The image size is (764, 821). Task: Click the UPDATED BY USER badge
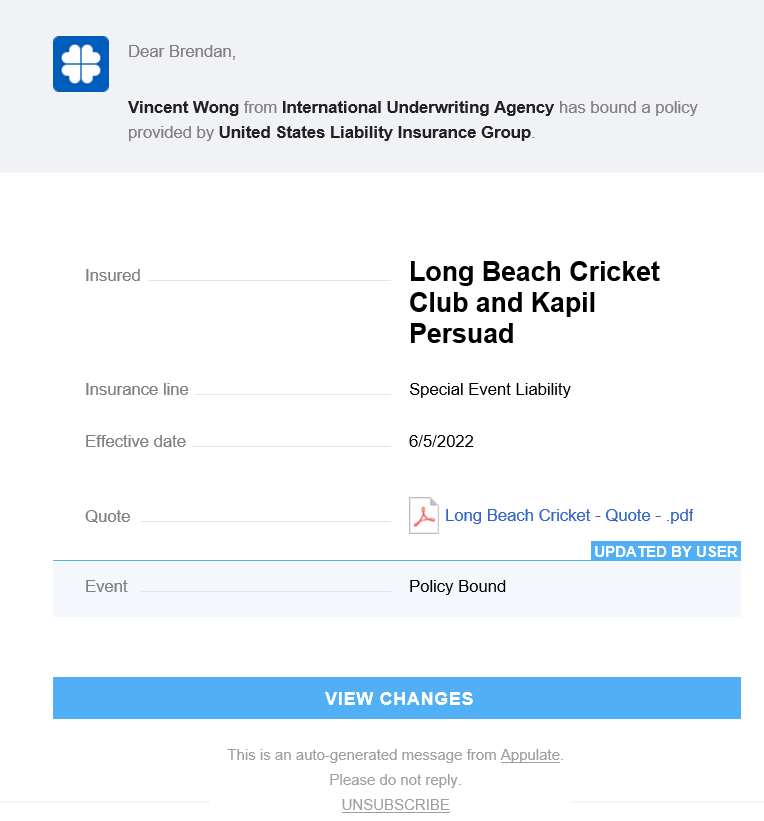pyautogui.click(x=665, y=551)
